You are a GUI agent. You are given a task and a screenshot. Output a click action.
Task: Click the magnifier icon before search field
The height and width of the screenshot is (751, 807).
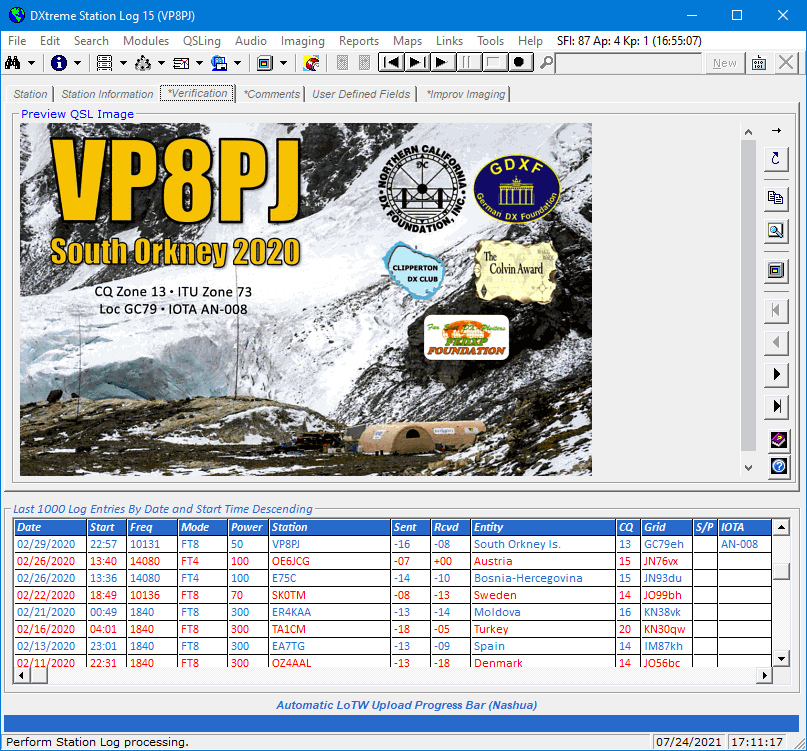coord(546,63)
